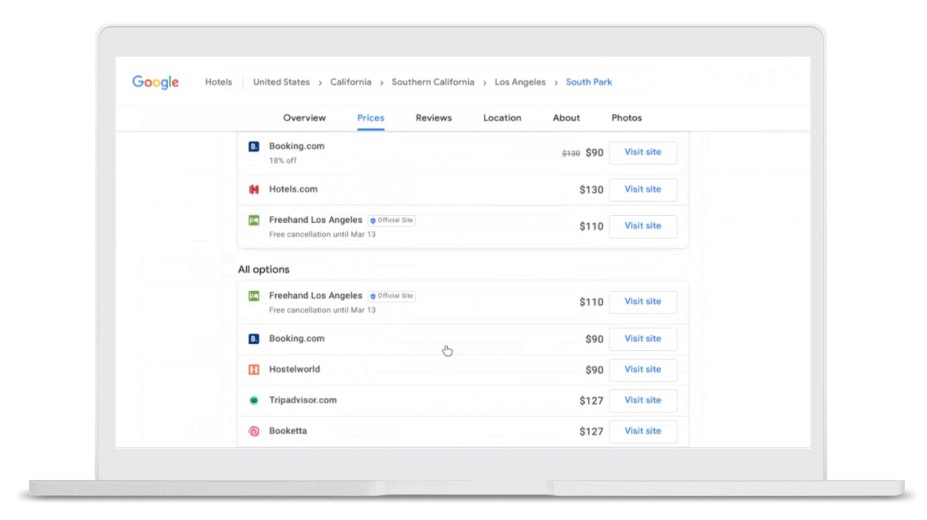Visit site for Hotels.com at $130

pyautogui.click(x=643, y=190)
